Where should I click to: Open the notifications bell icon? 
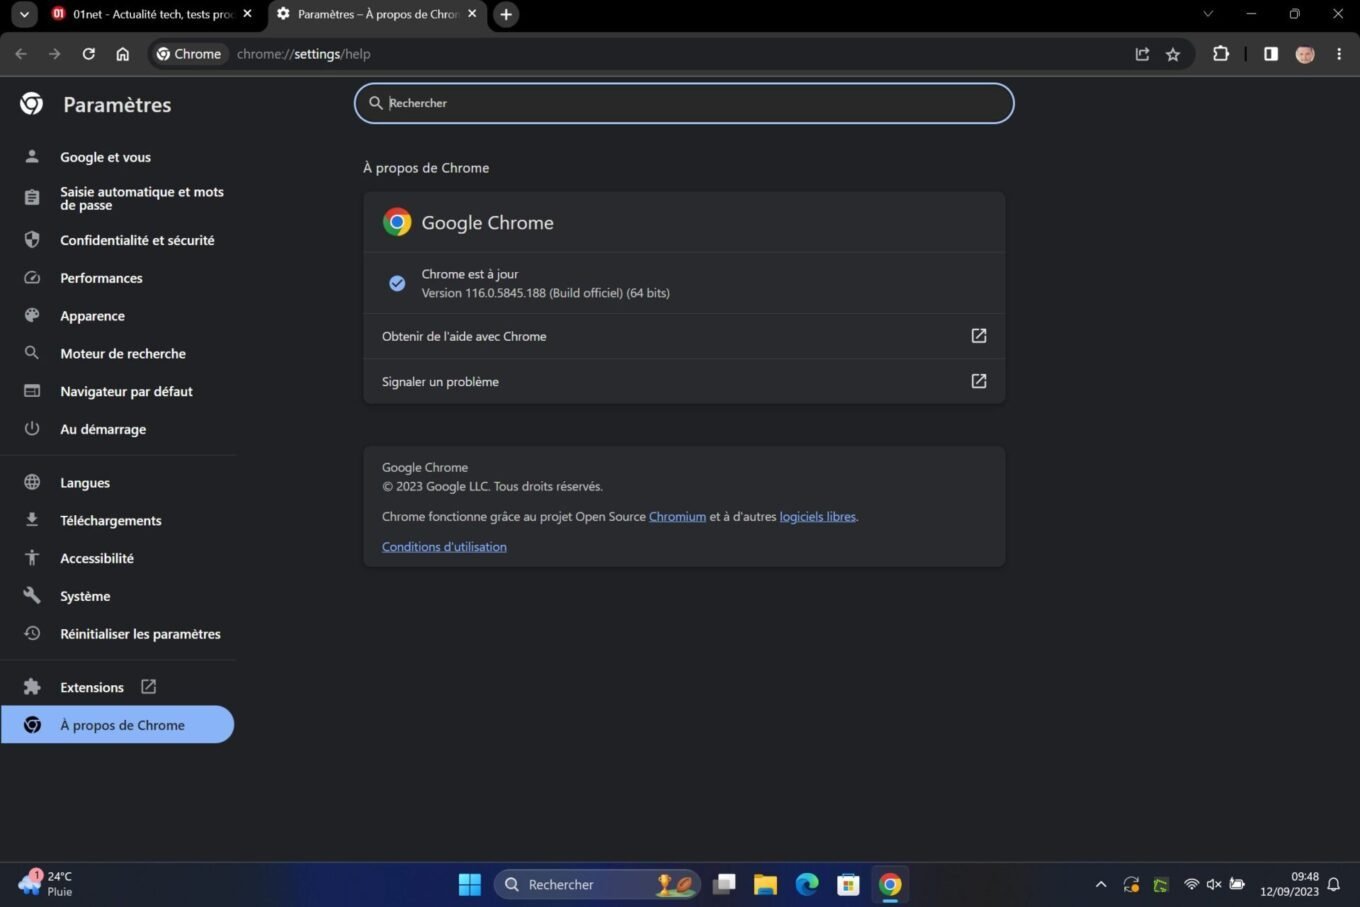[1333, 884]
